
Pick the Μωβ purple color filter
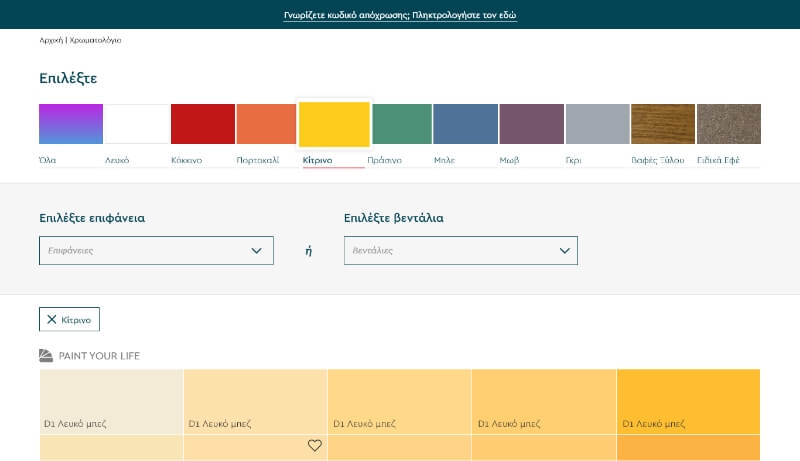point(531,124)
